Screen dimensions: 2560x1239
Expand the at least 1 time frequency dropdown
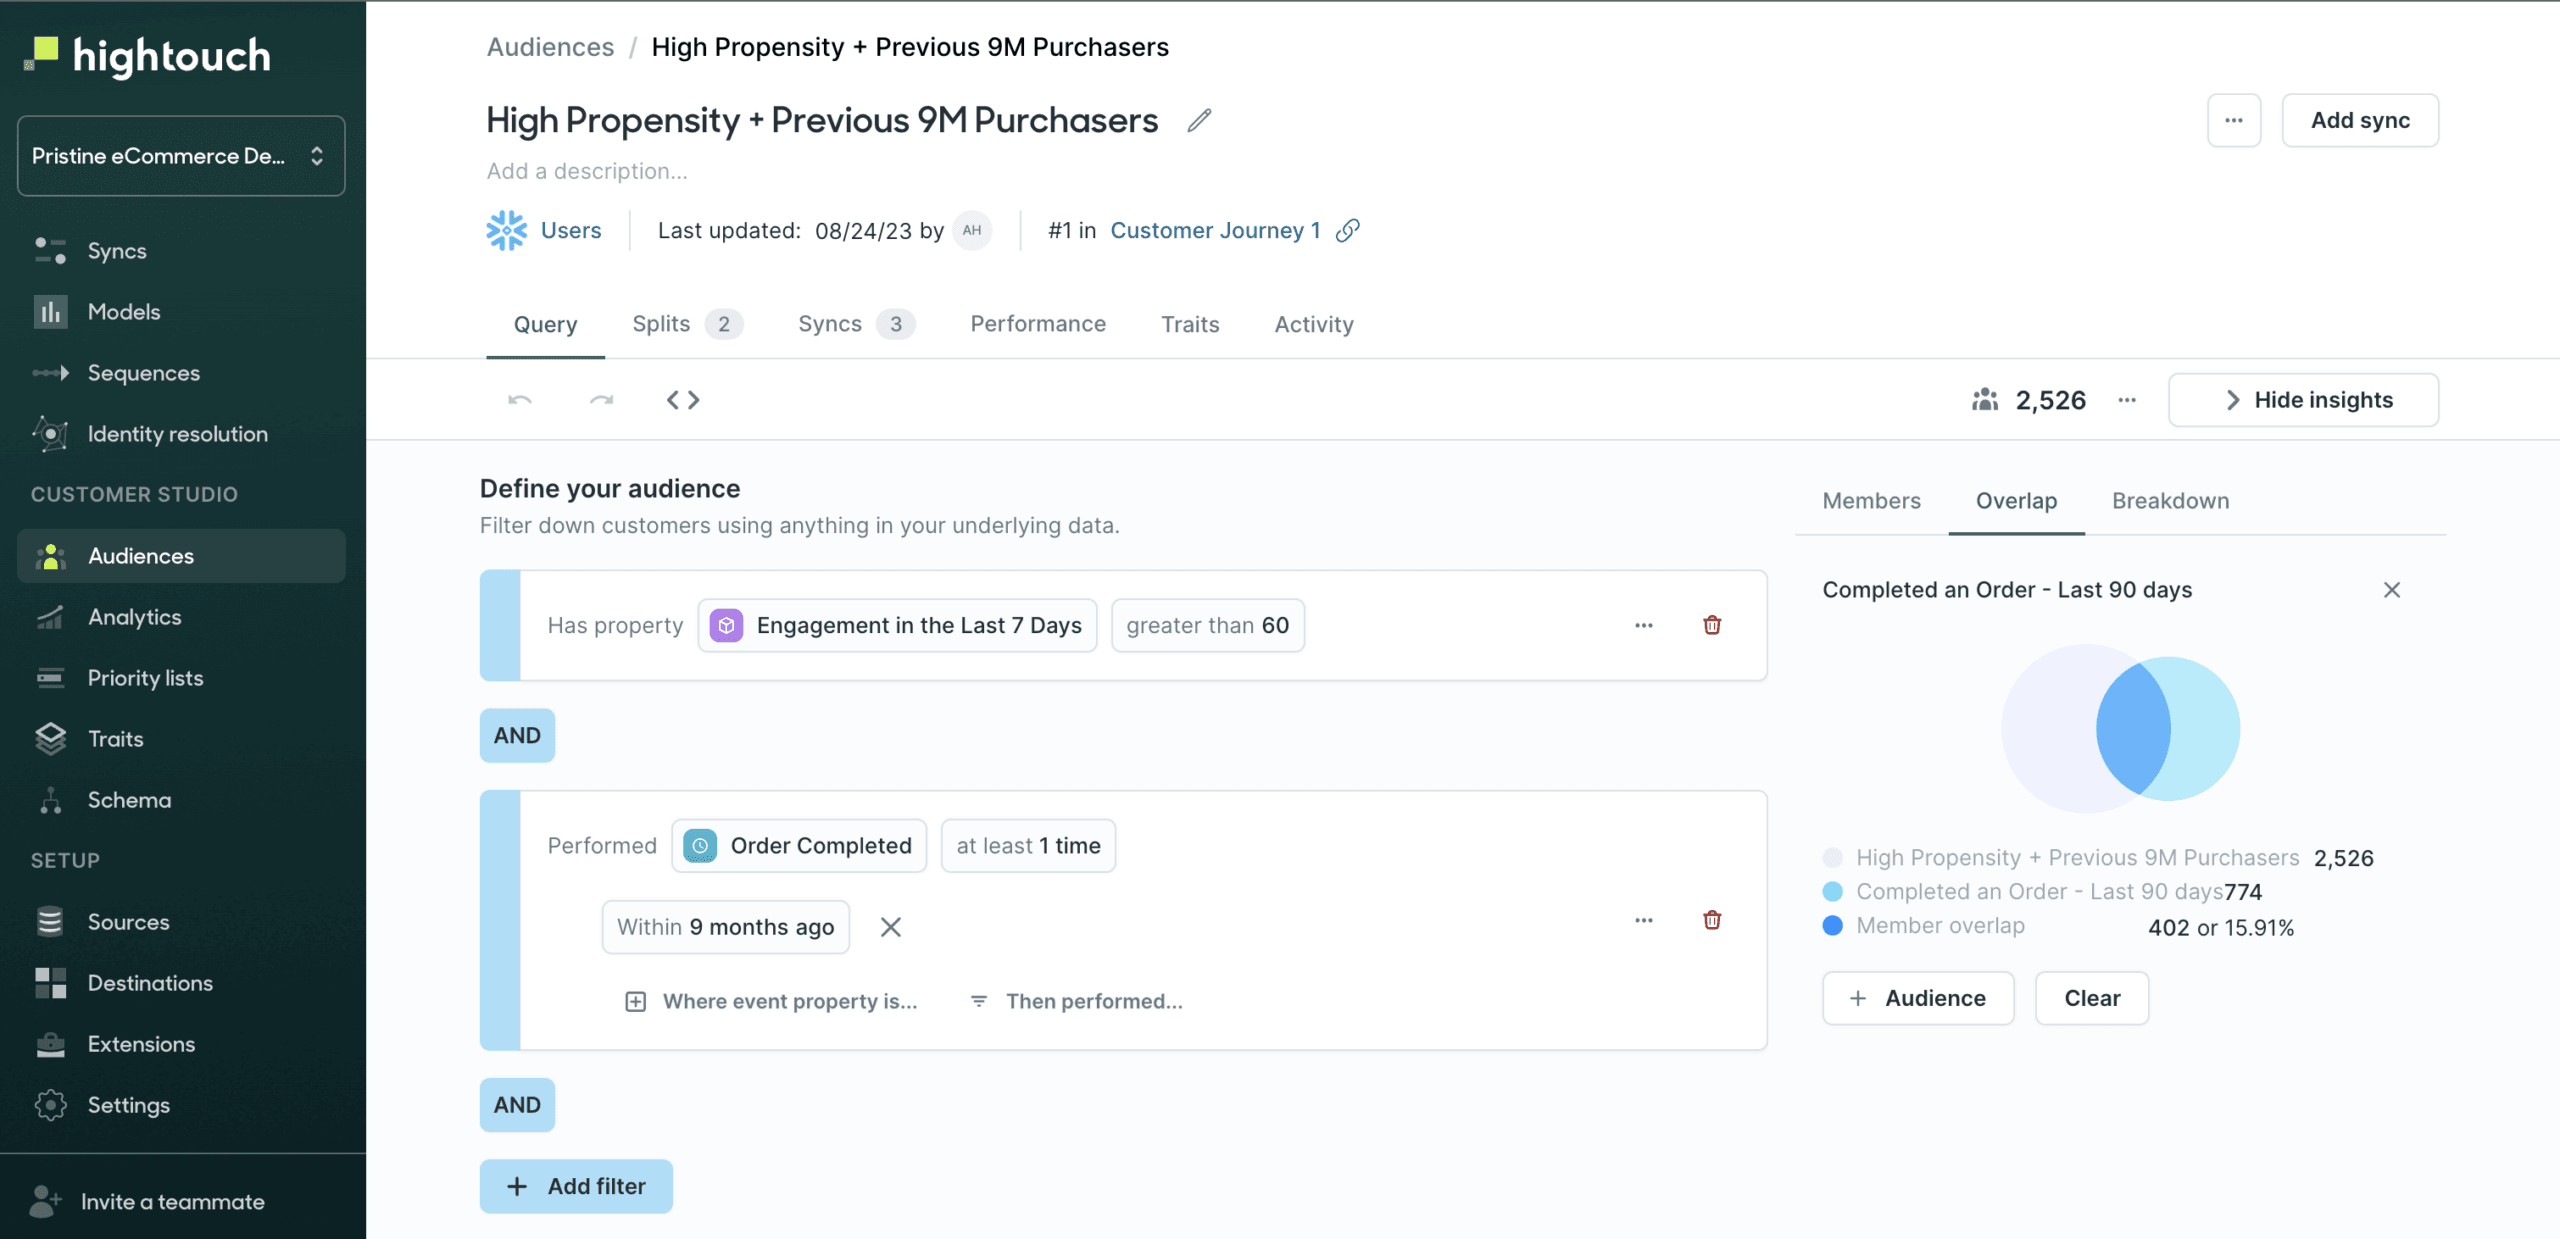tap(1027, 846)
